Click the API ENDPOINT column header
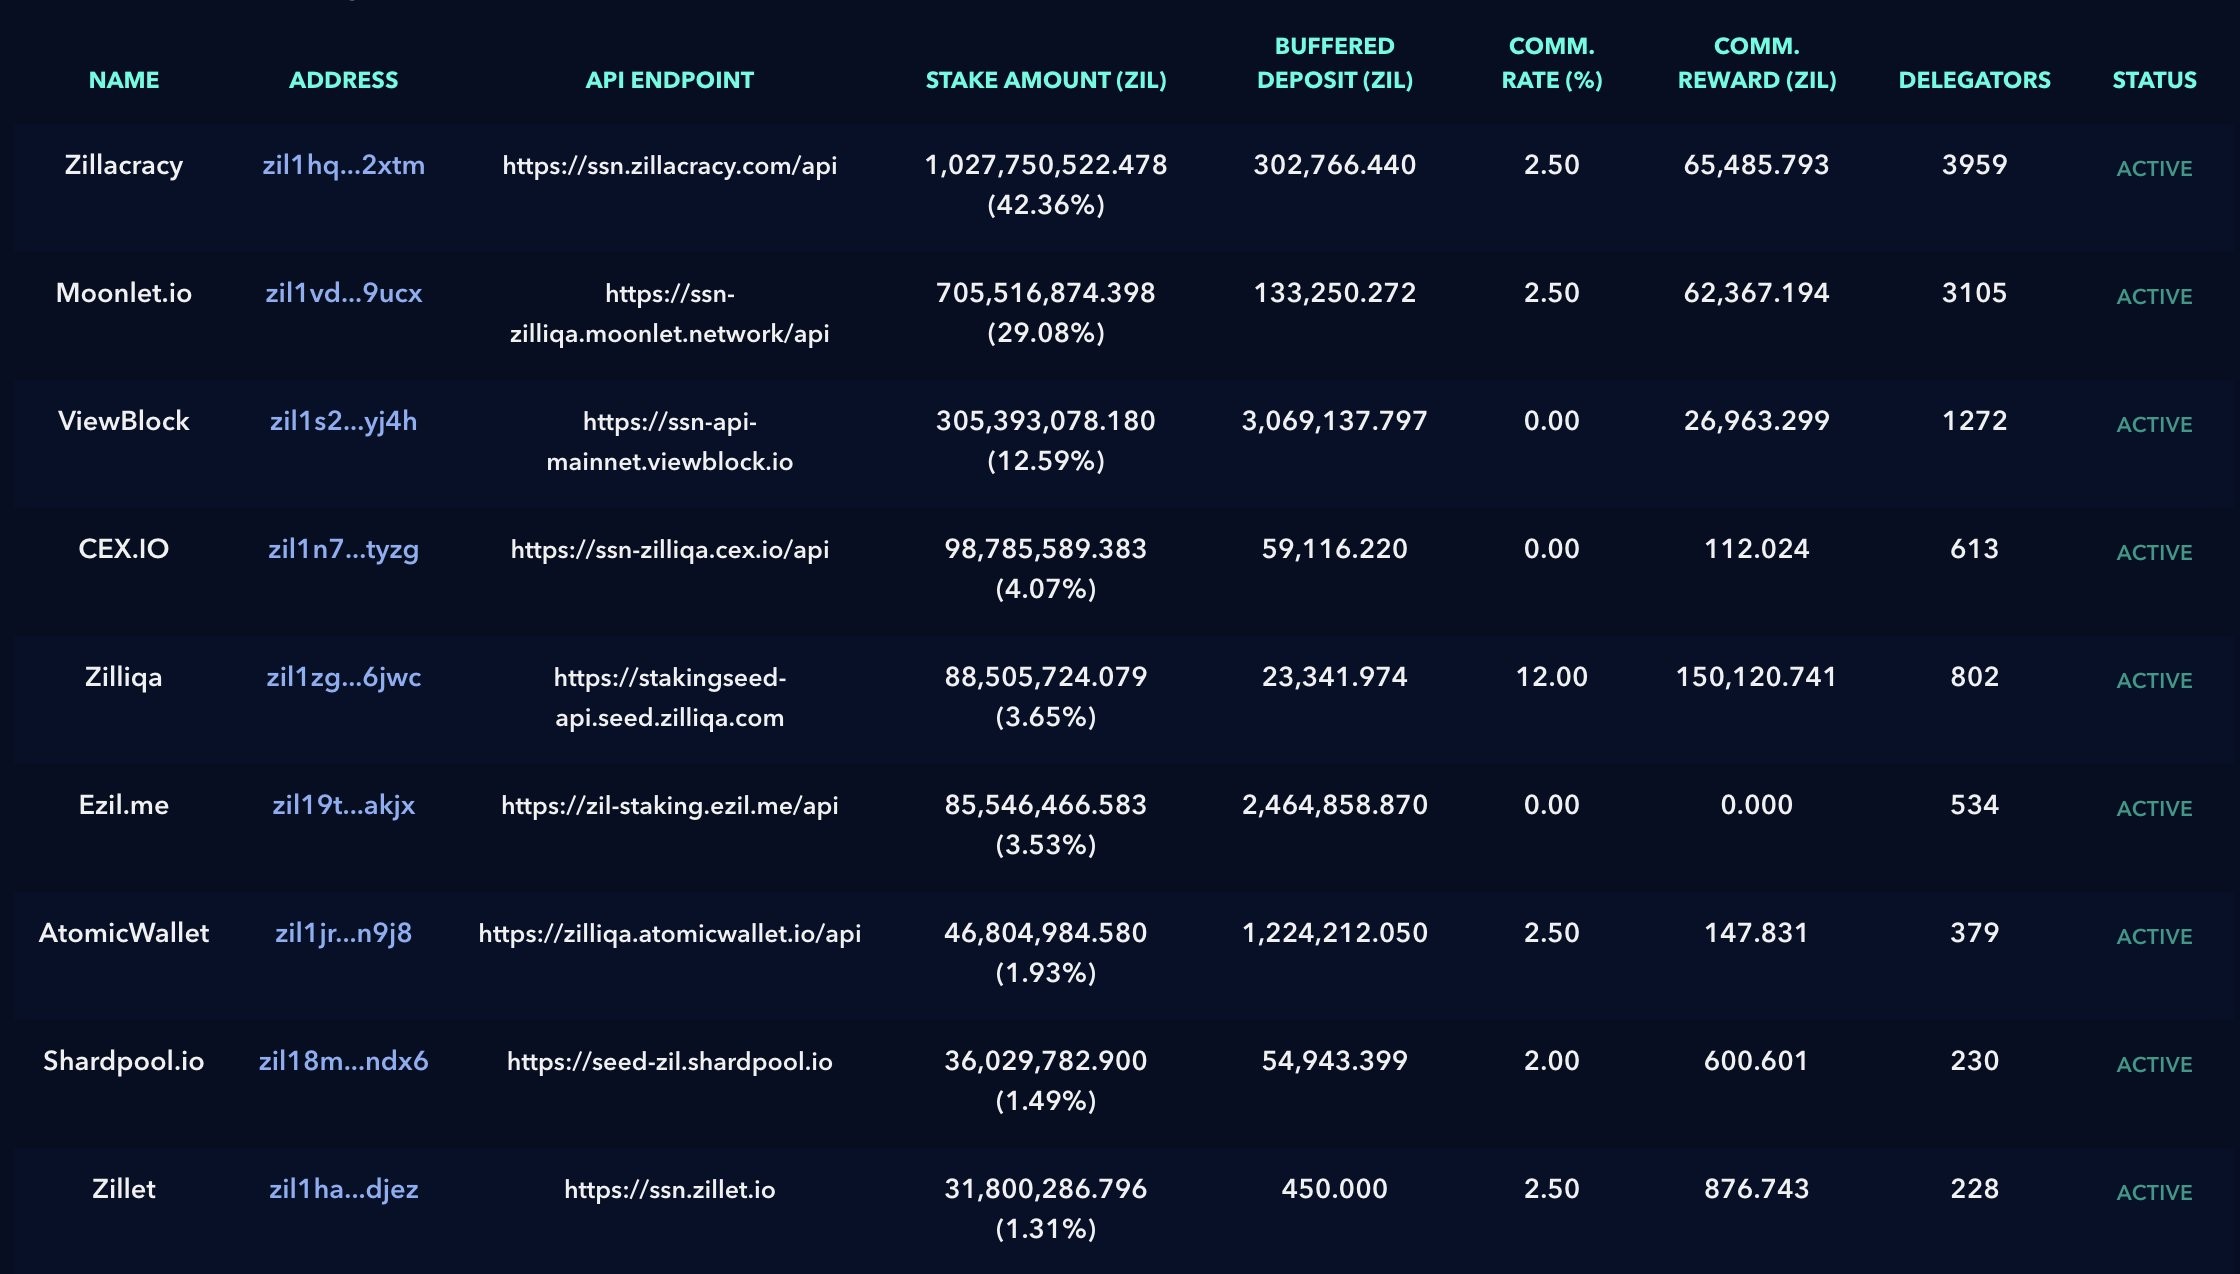The height and width of the screenshot is (1274, 2240). [x=670, y=80]
